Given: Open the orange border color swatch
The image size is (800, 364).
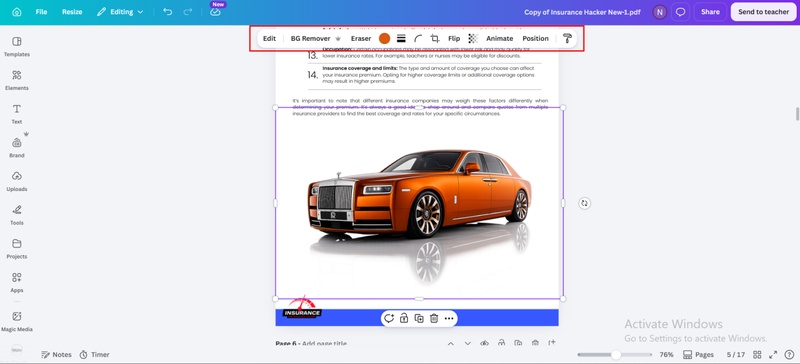Looking at the screenshot, I should click(x=385, y=38).
